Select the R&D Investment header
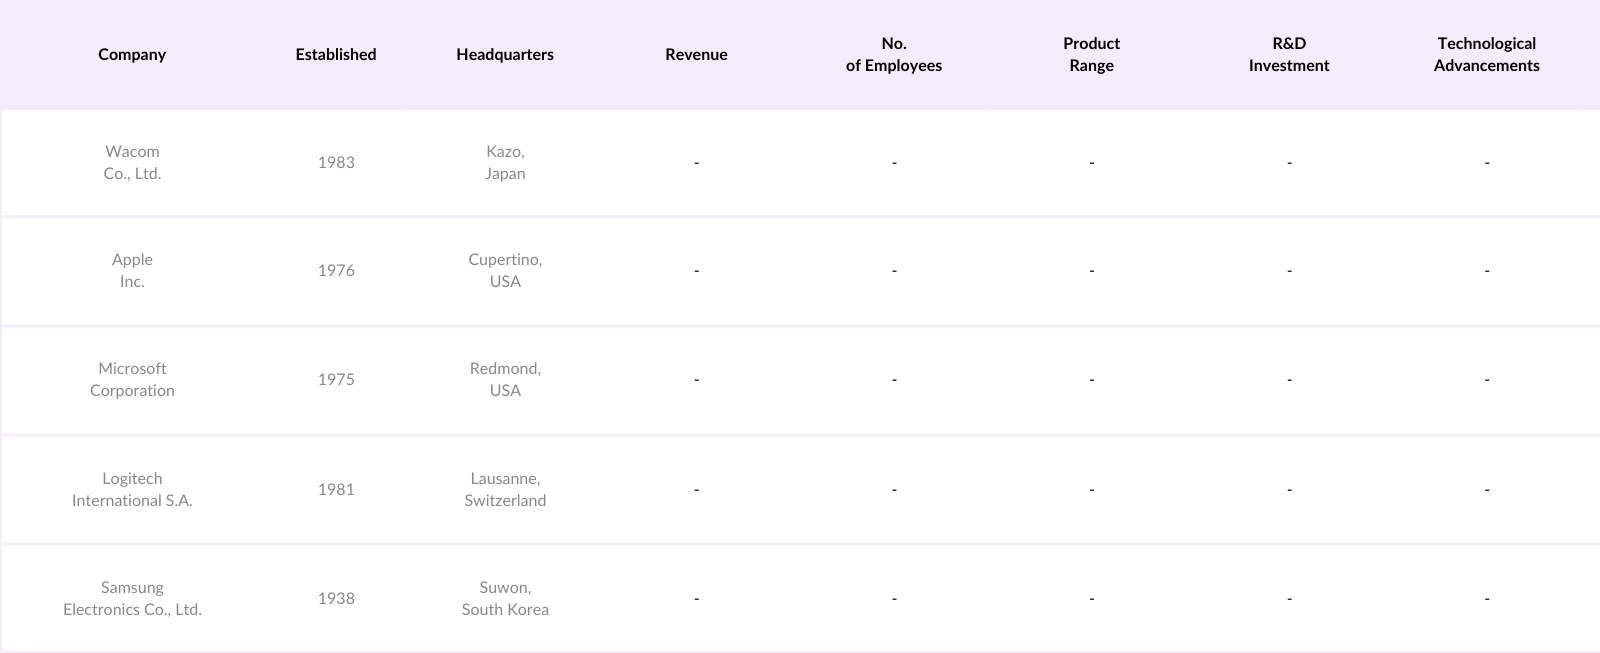This screenshot has width=1600, height=653. 1289,55
